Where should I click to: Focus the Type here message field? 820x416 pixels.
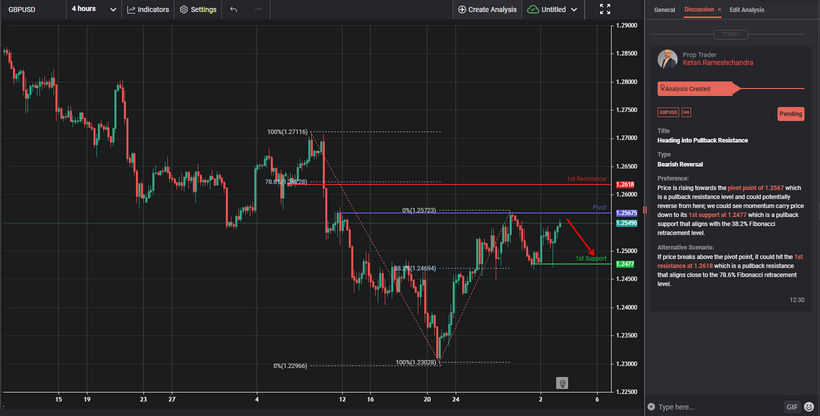[x=719, y=407]
